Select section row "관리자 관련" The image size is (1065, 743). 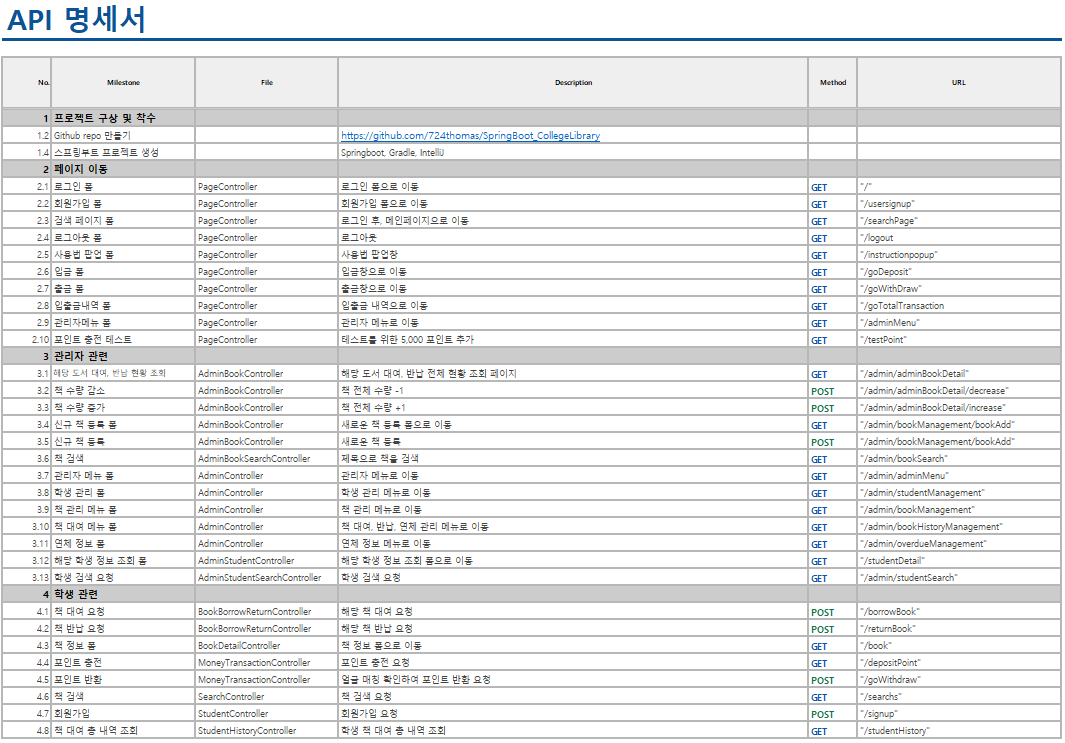tap(531, 357)
